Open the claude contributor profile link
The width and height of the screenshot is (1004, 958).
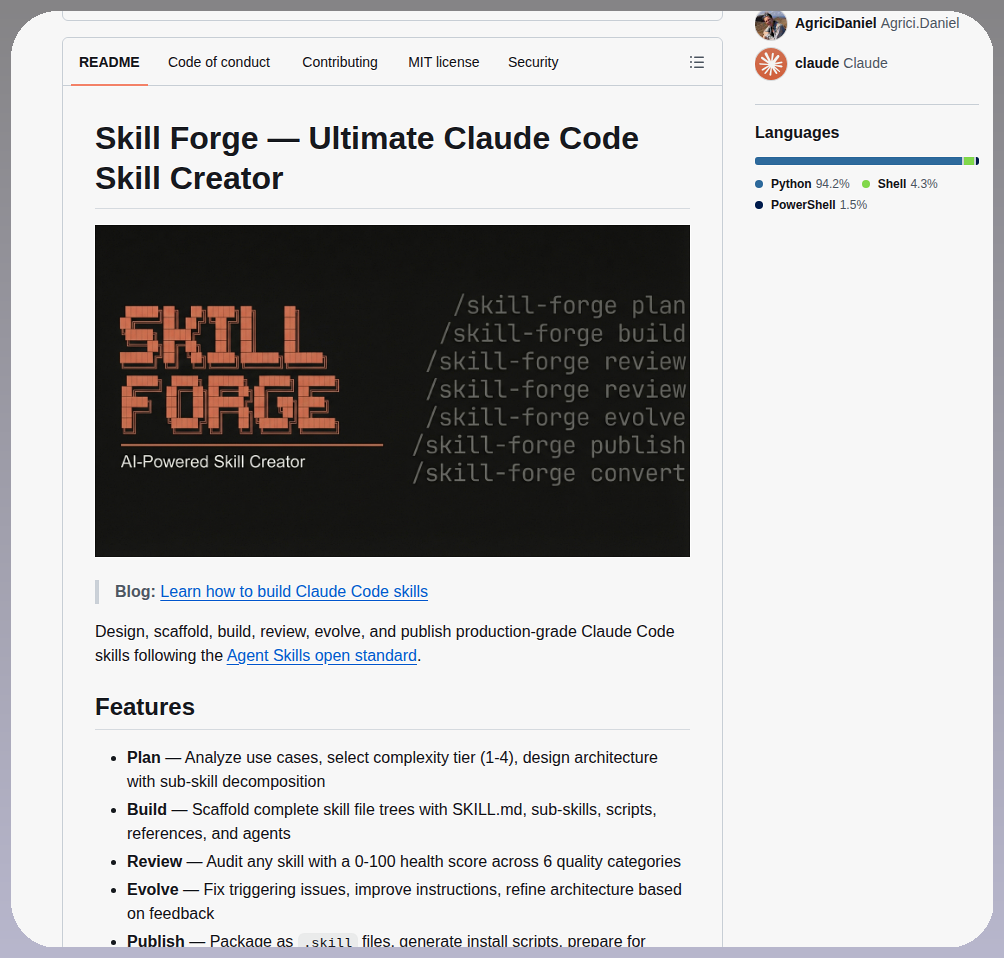coord(841,63)
